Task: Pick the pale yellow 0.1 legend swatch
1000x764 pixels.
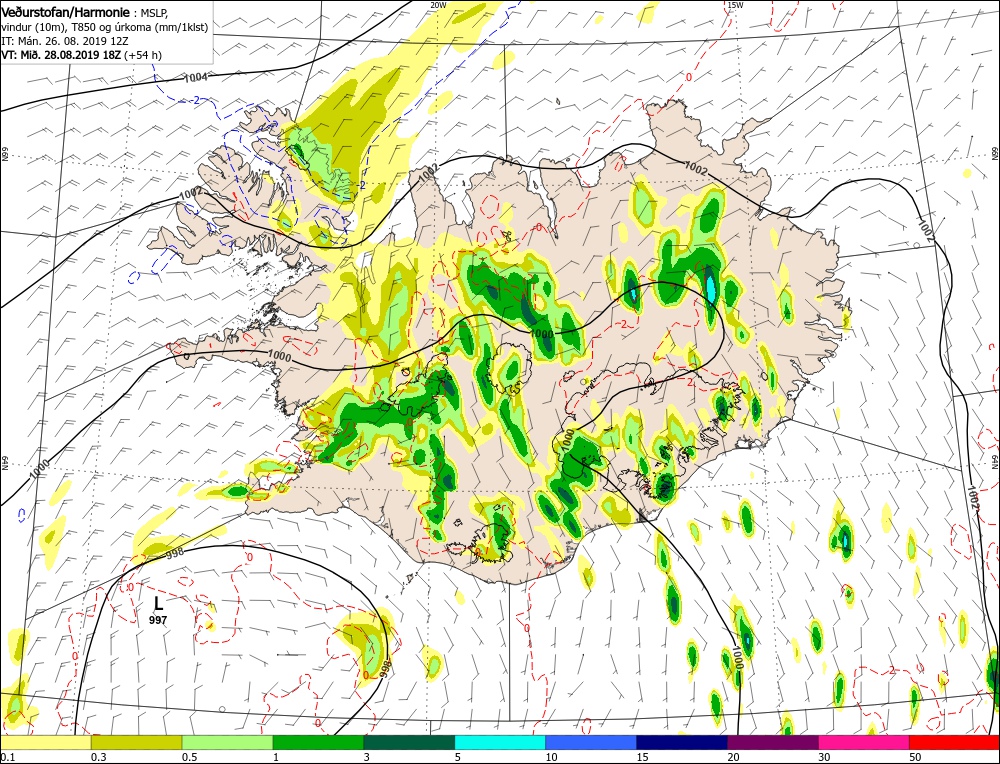Action: [x=46, y=742]
